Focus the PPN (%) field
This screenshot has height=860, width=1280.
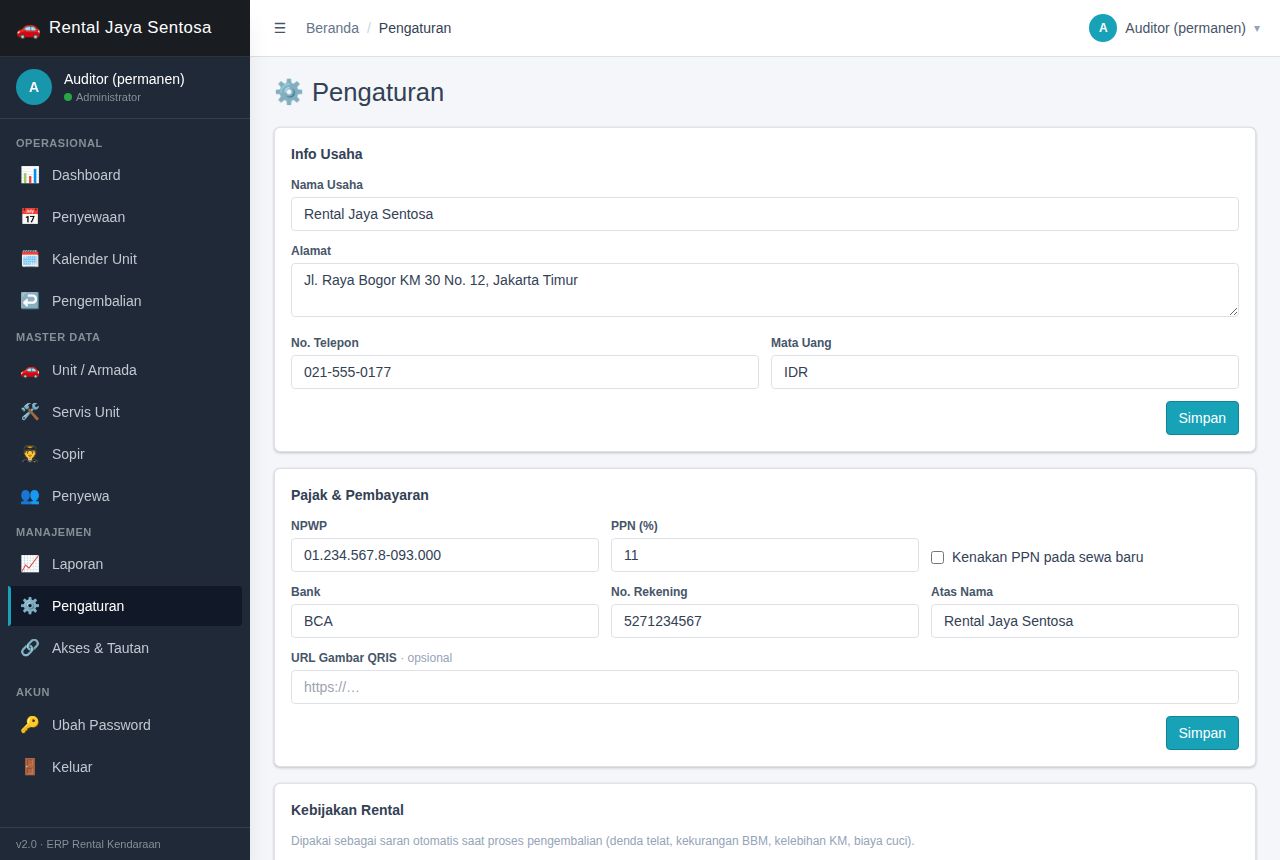(765, 555)
